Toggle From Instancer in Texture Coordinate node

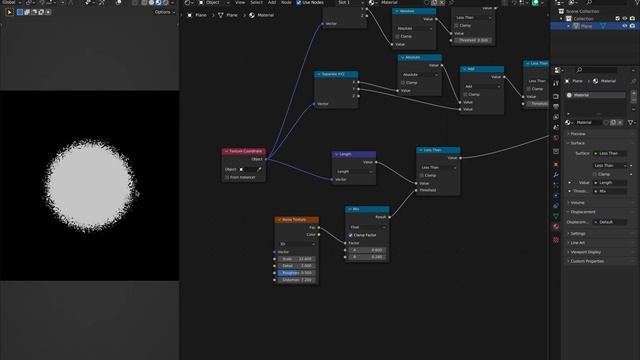pos(227,178)
